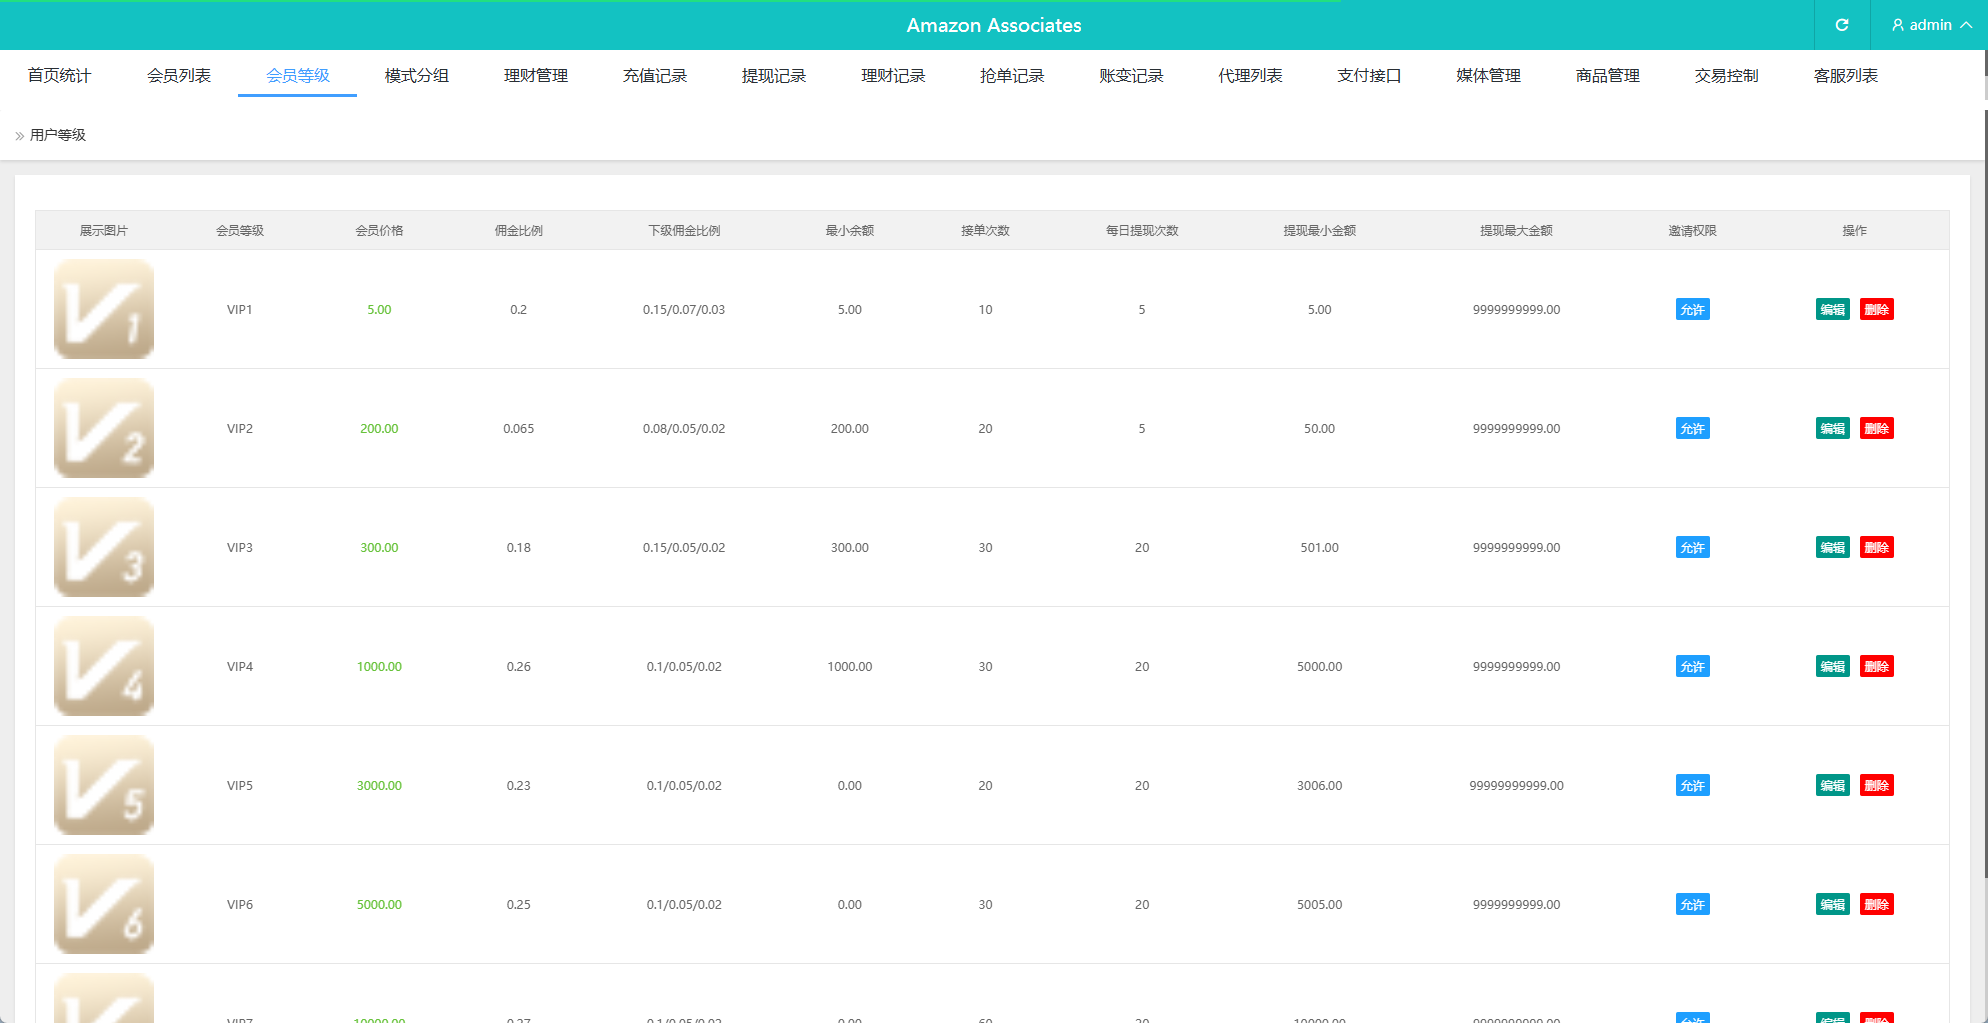This screenshot has height=1023, width=1988.
Task: Open the 客服列表 tab
Action: (x=1845, y=76)
